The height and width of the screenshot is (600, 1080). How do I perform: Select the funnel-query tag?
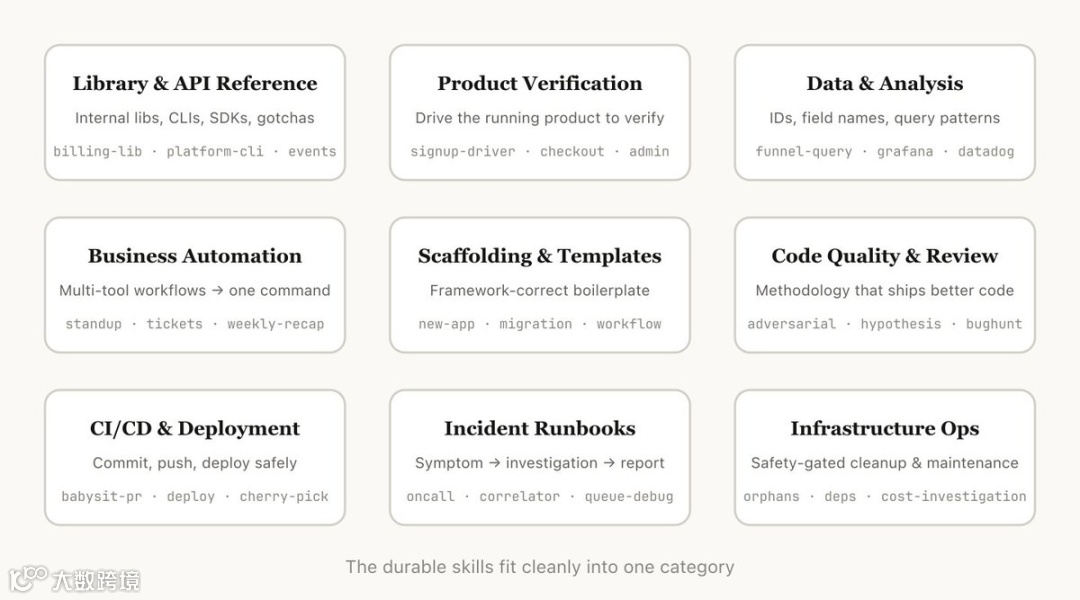point(804,152)
